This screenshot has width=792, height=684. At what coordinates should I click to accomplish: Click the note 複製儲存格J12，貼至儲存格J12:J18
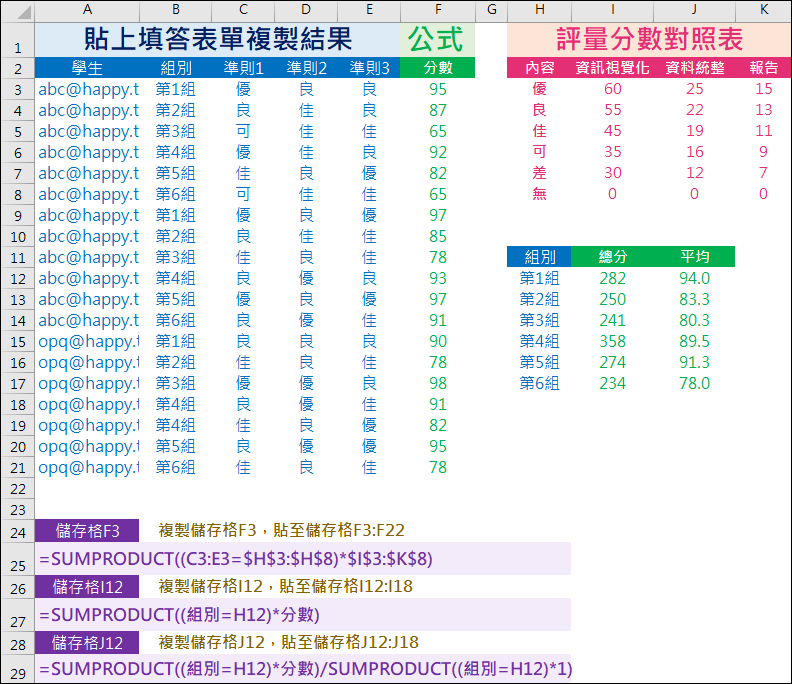(288, 643)
